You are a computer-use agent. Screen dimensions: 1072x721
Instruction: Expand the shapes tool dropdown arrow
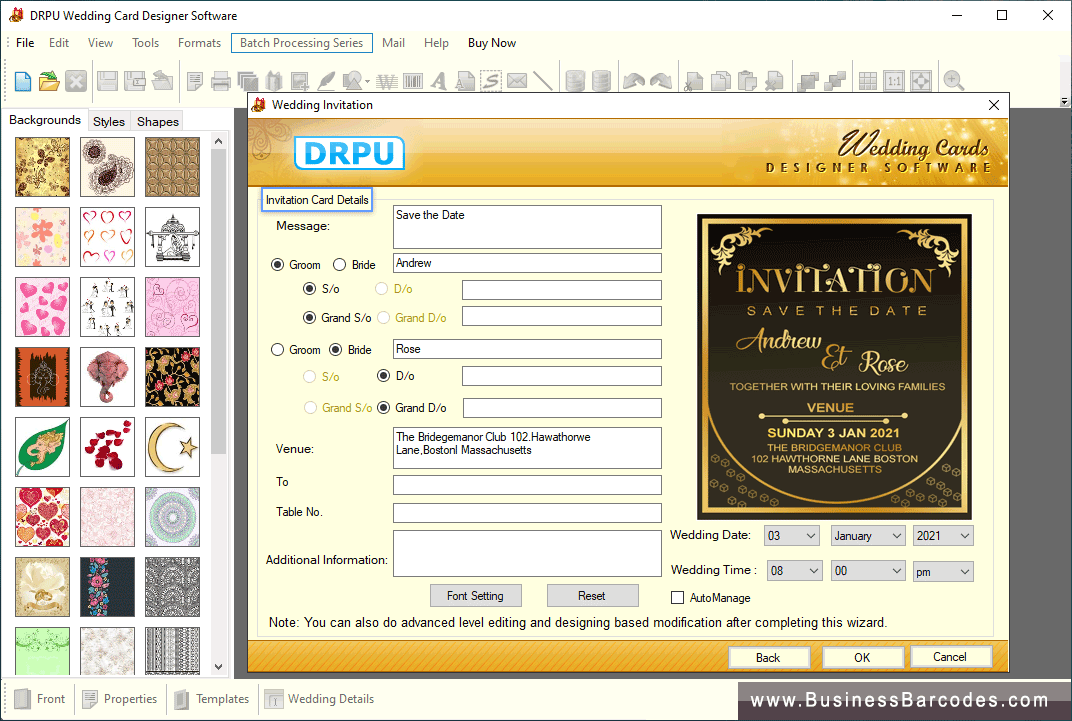(368, 82)
